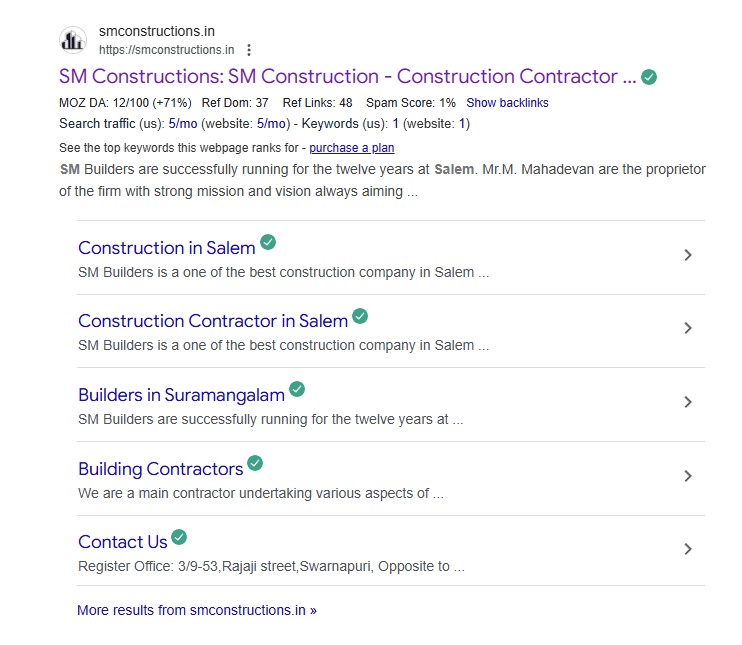Image resolution: width=742 pixels, height=645 pixels.
Task: Click the green verified checkmark after main title
Action: pos(649,77)
